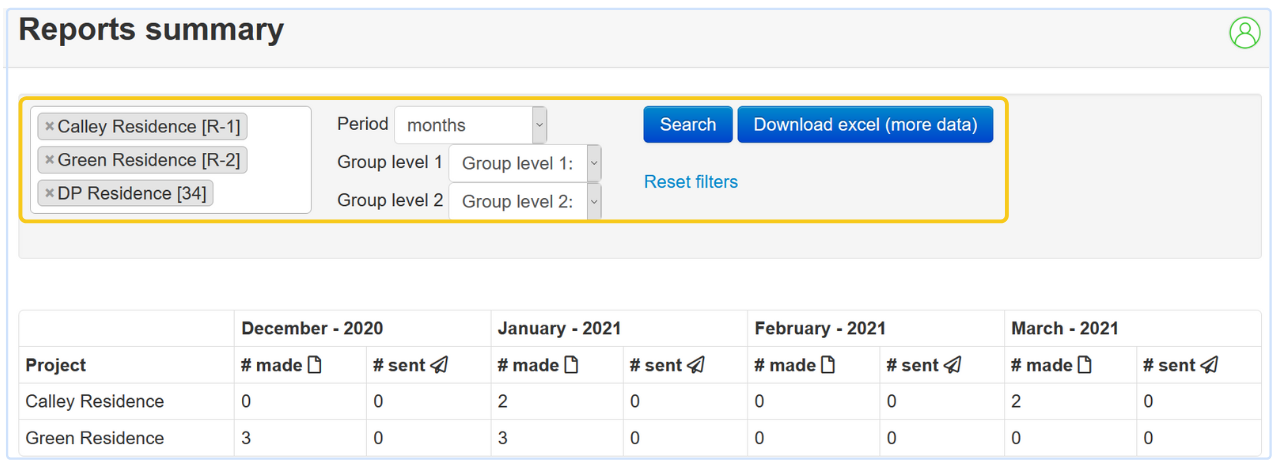Image resolution: width=1277 pixels, height=466 pixels.
Task: Click Download excel (more data) button
Action: (865, 125)
